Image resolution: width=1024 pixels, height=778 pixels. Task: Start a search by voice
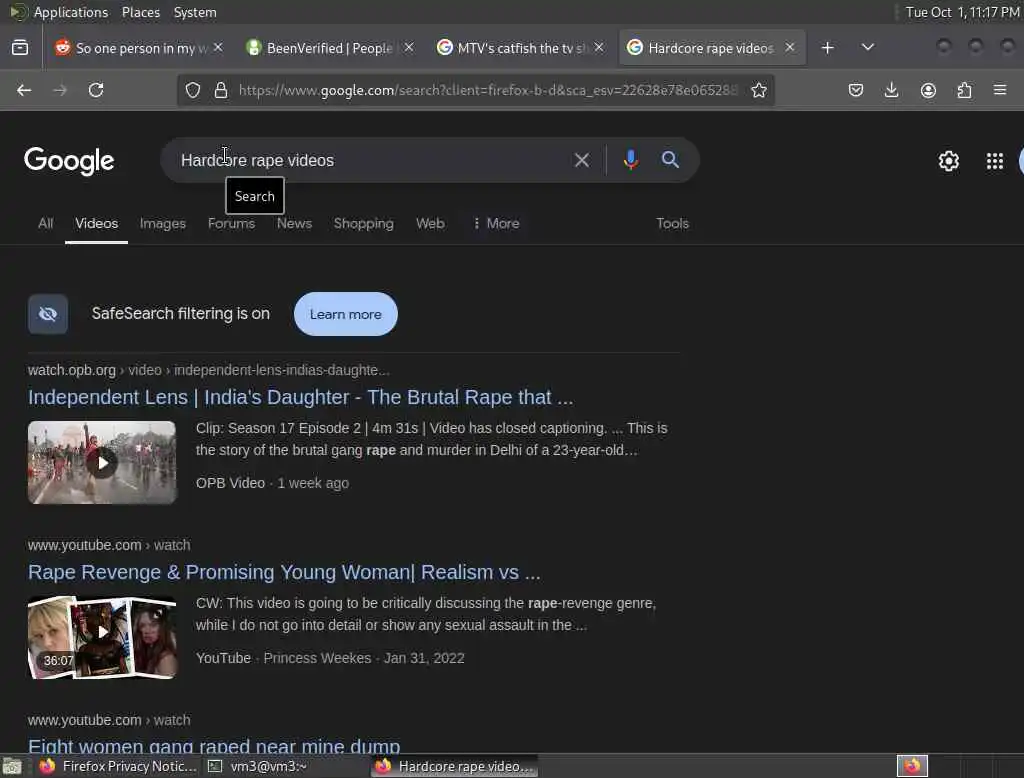coord(630,160)
